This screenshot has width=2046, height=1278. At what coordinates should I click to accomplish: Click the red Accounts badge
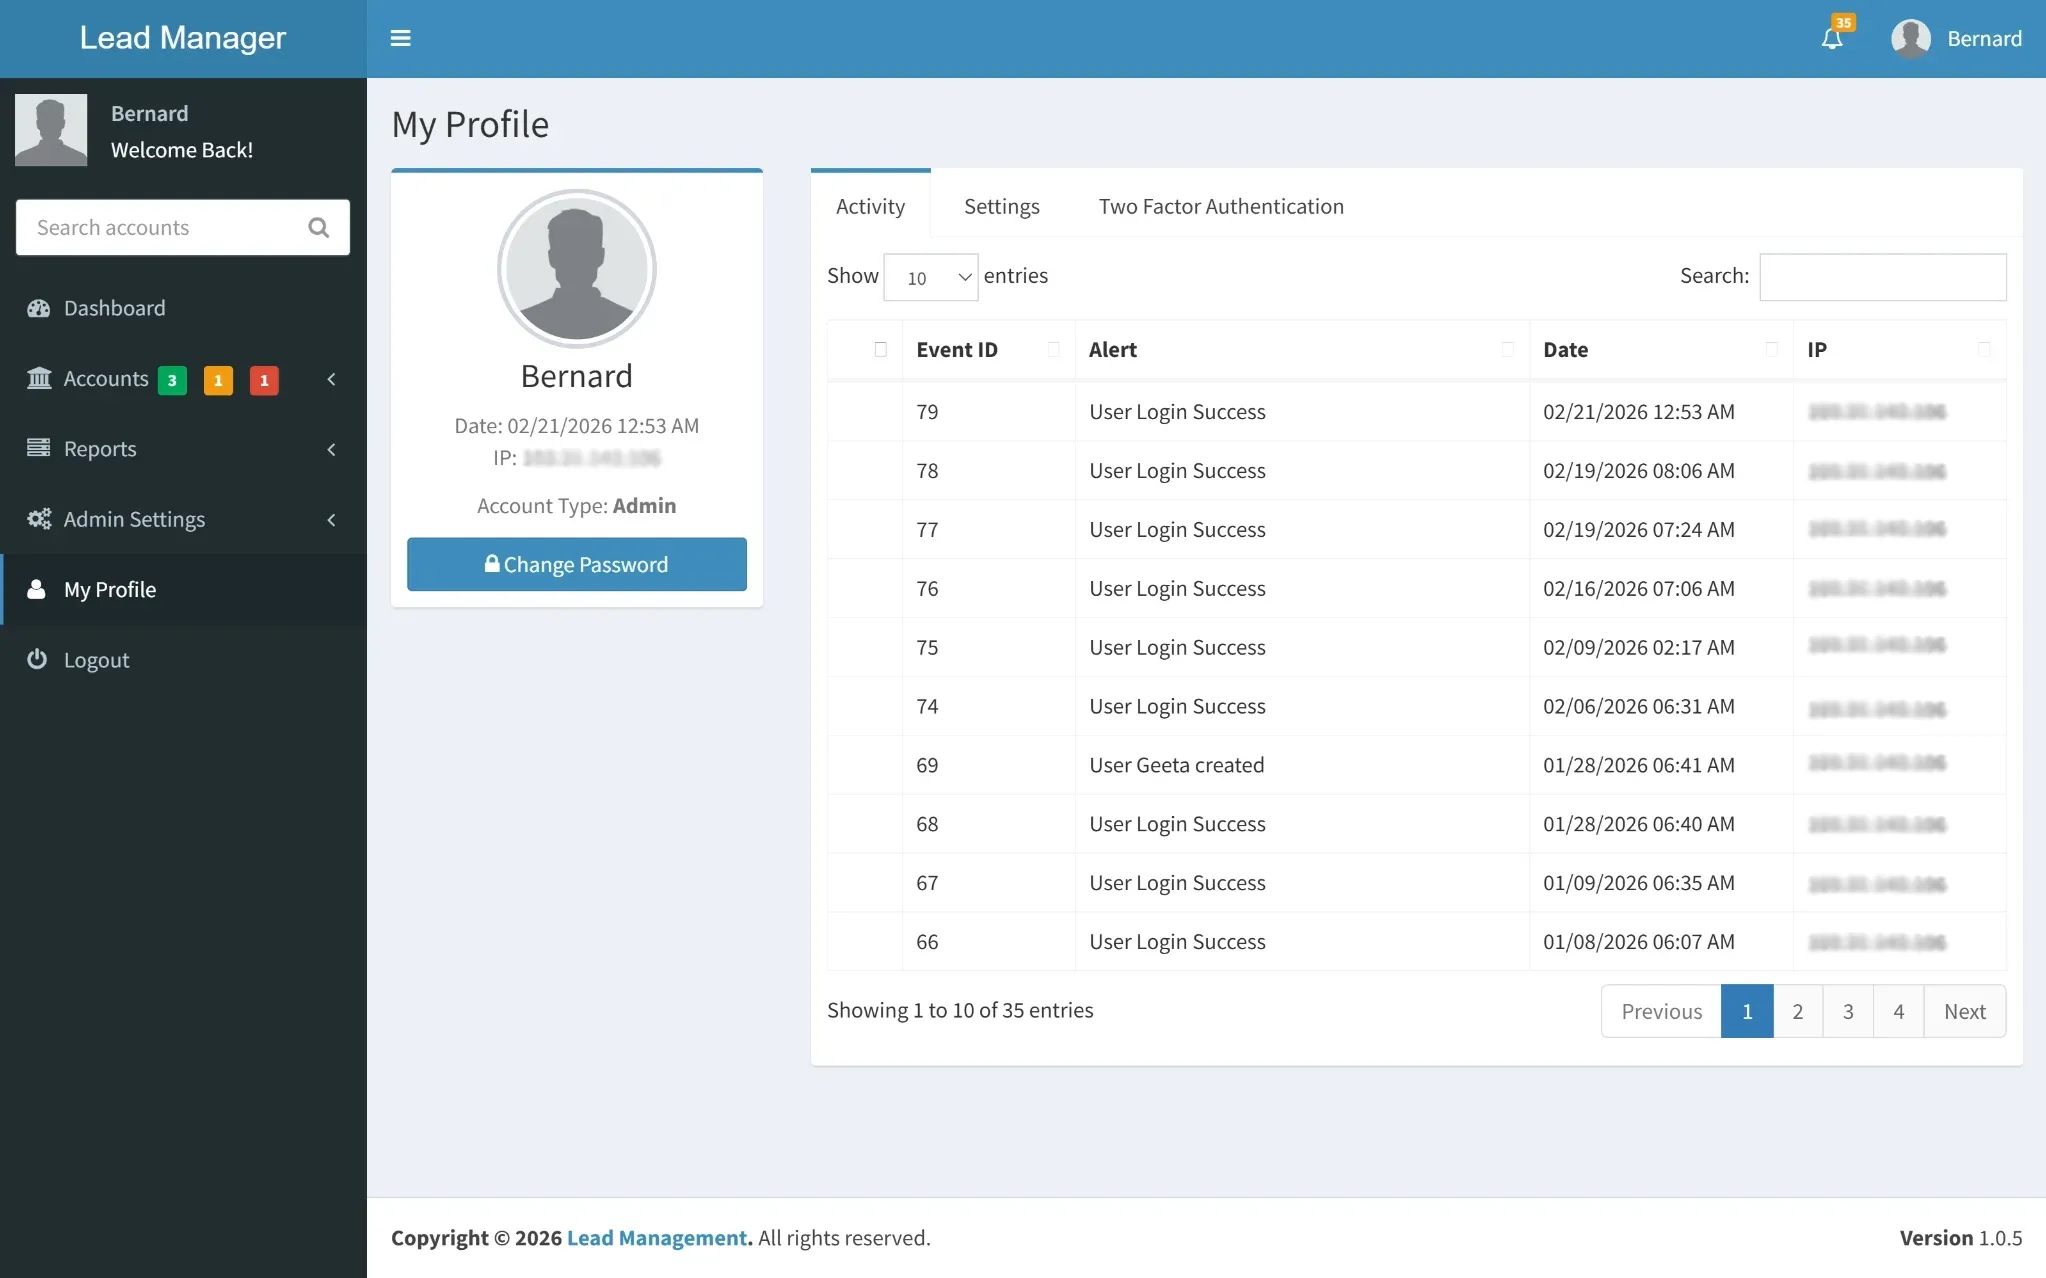click(263, 380)
